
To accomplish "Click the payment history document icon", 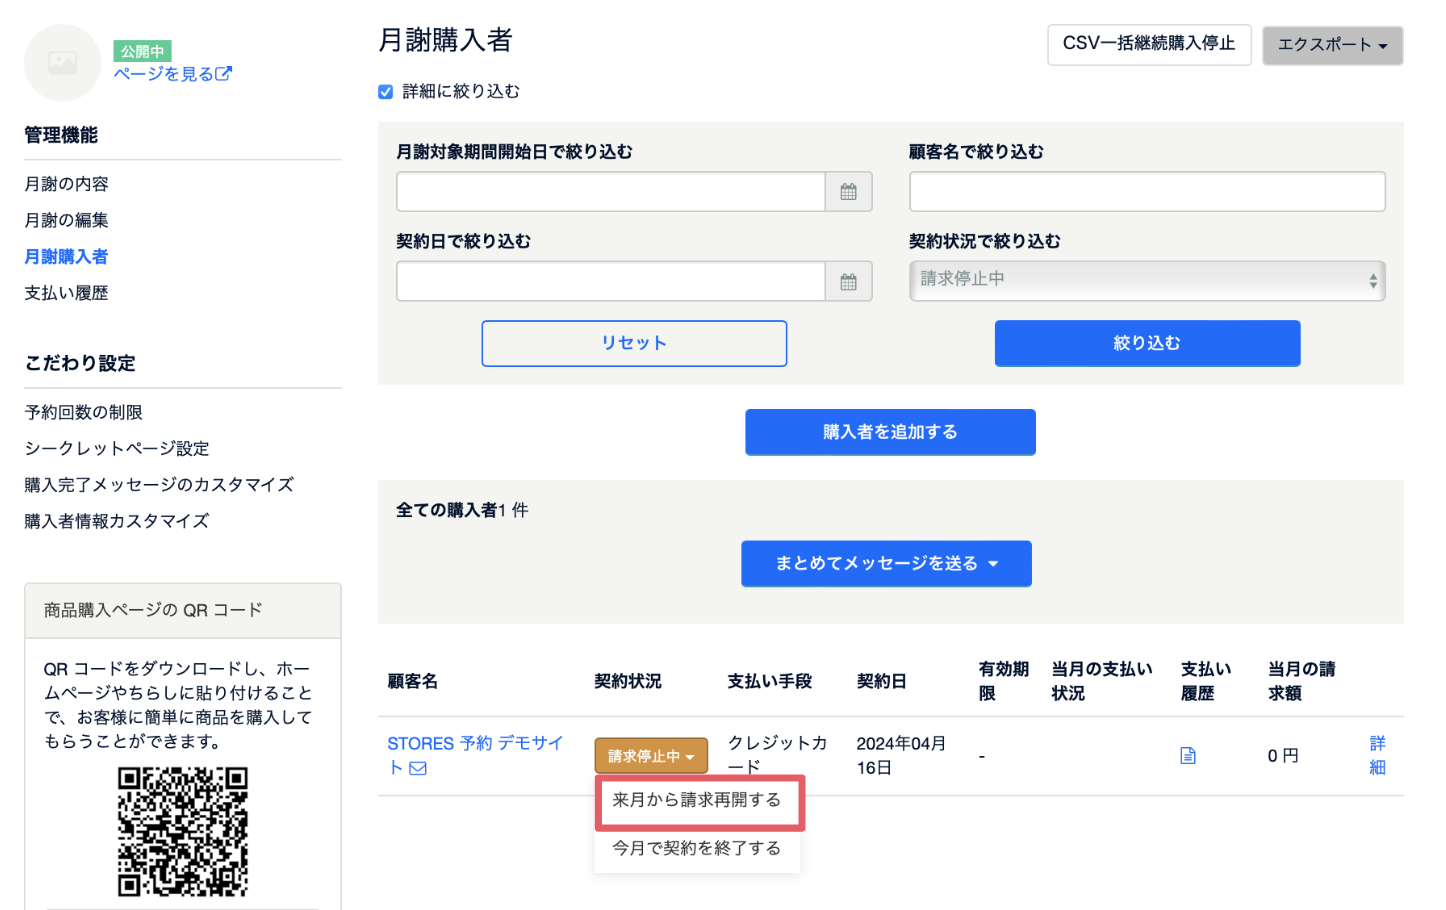I will 1188,756.
